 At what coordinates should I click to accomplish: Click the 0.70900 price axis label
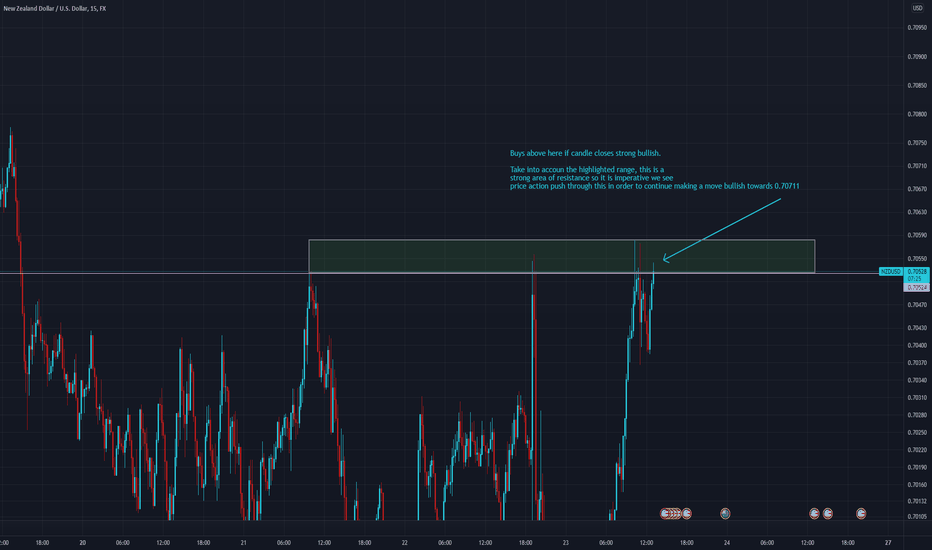917,57
